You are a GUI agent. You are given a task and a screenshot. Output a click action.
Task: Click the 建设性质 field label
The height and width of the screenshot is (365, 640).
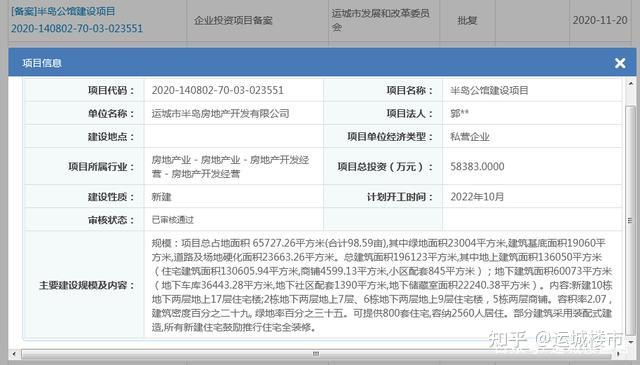click(x=111, y=197)
